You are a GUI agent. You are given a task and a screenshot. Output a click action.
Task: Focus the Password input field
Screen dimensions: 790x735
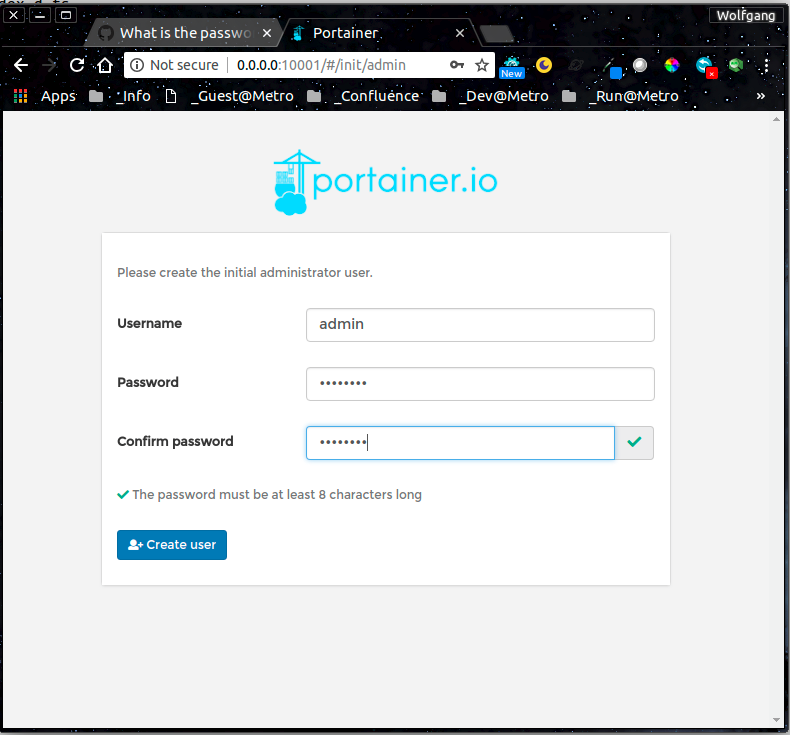[480, 384]
